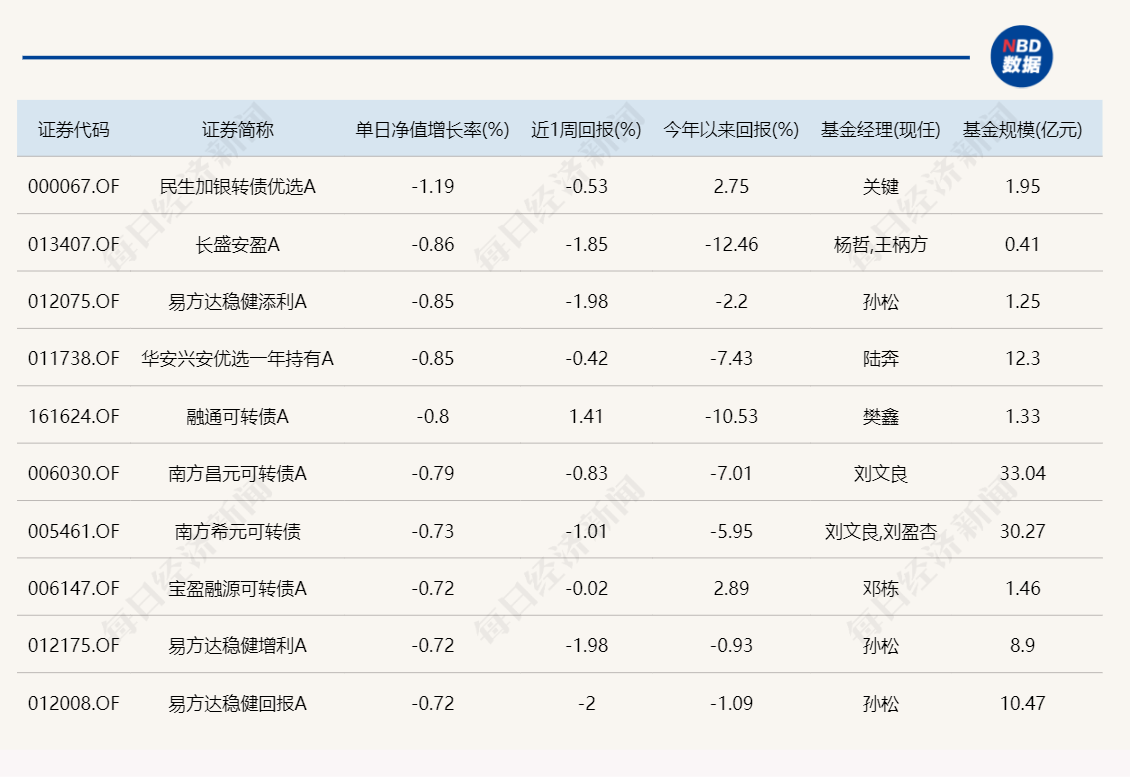This screenshot has width=1130, height=777.
Task: Click fund code 012075.OF
Action: 74,301
